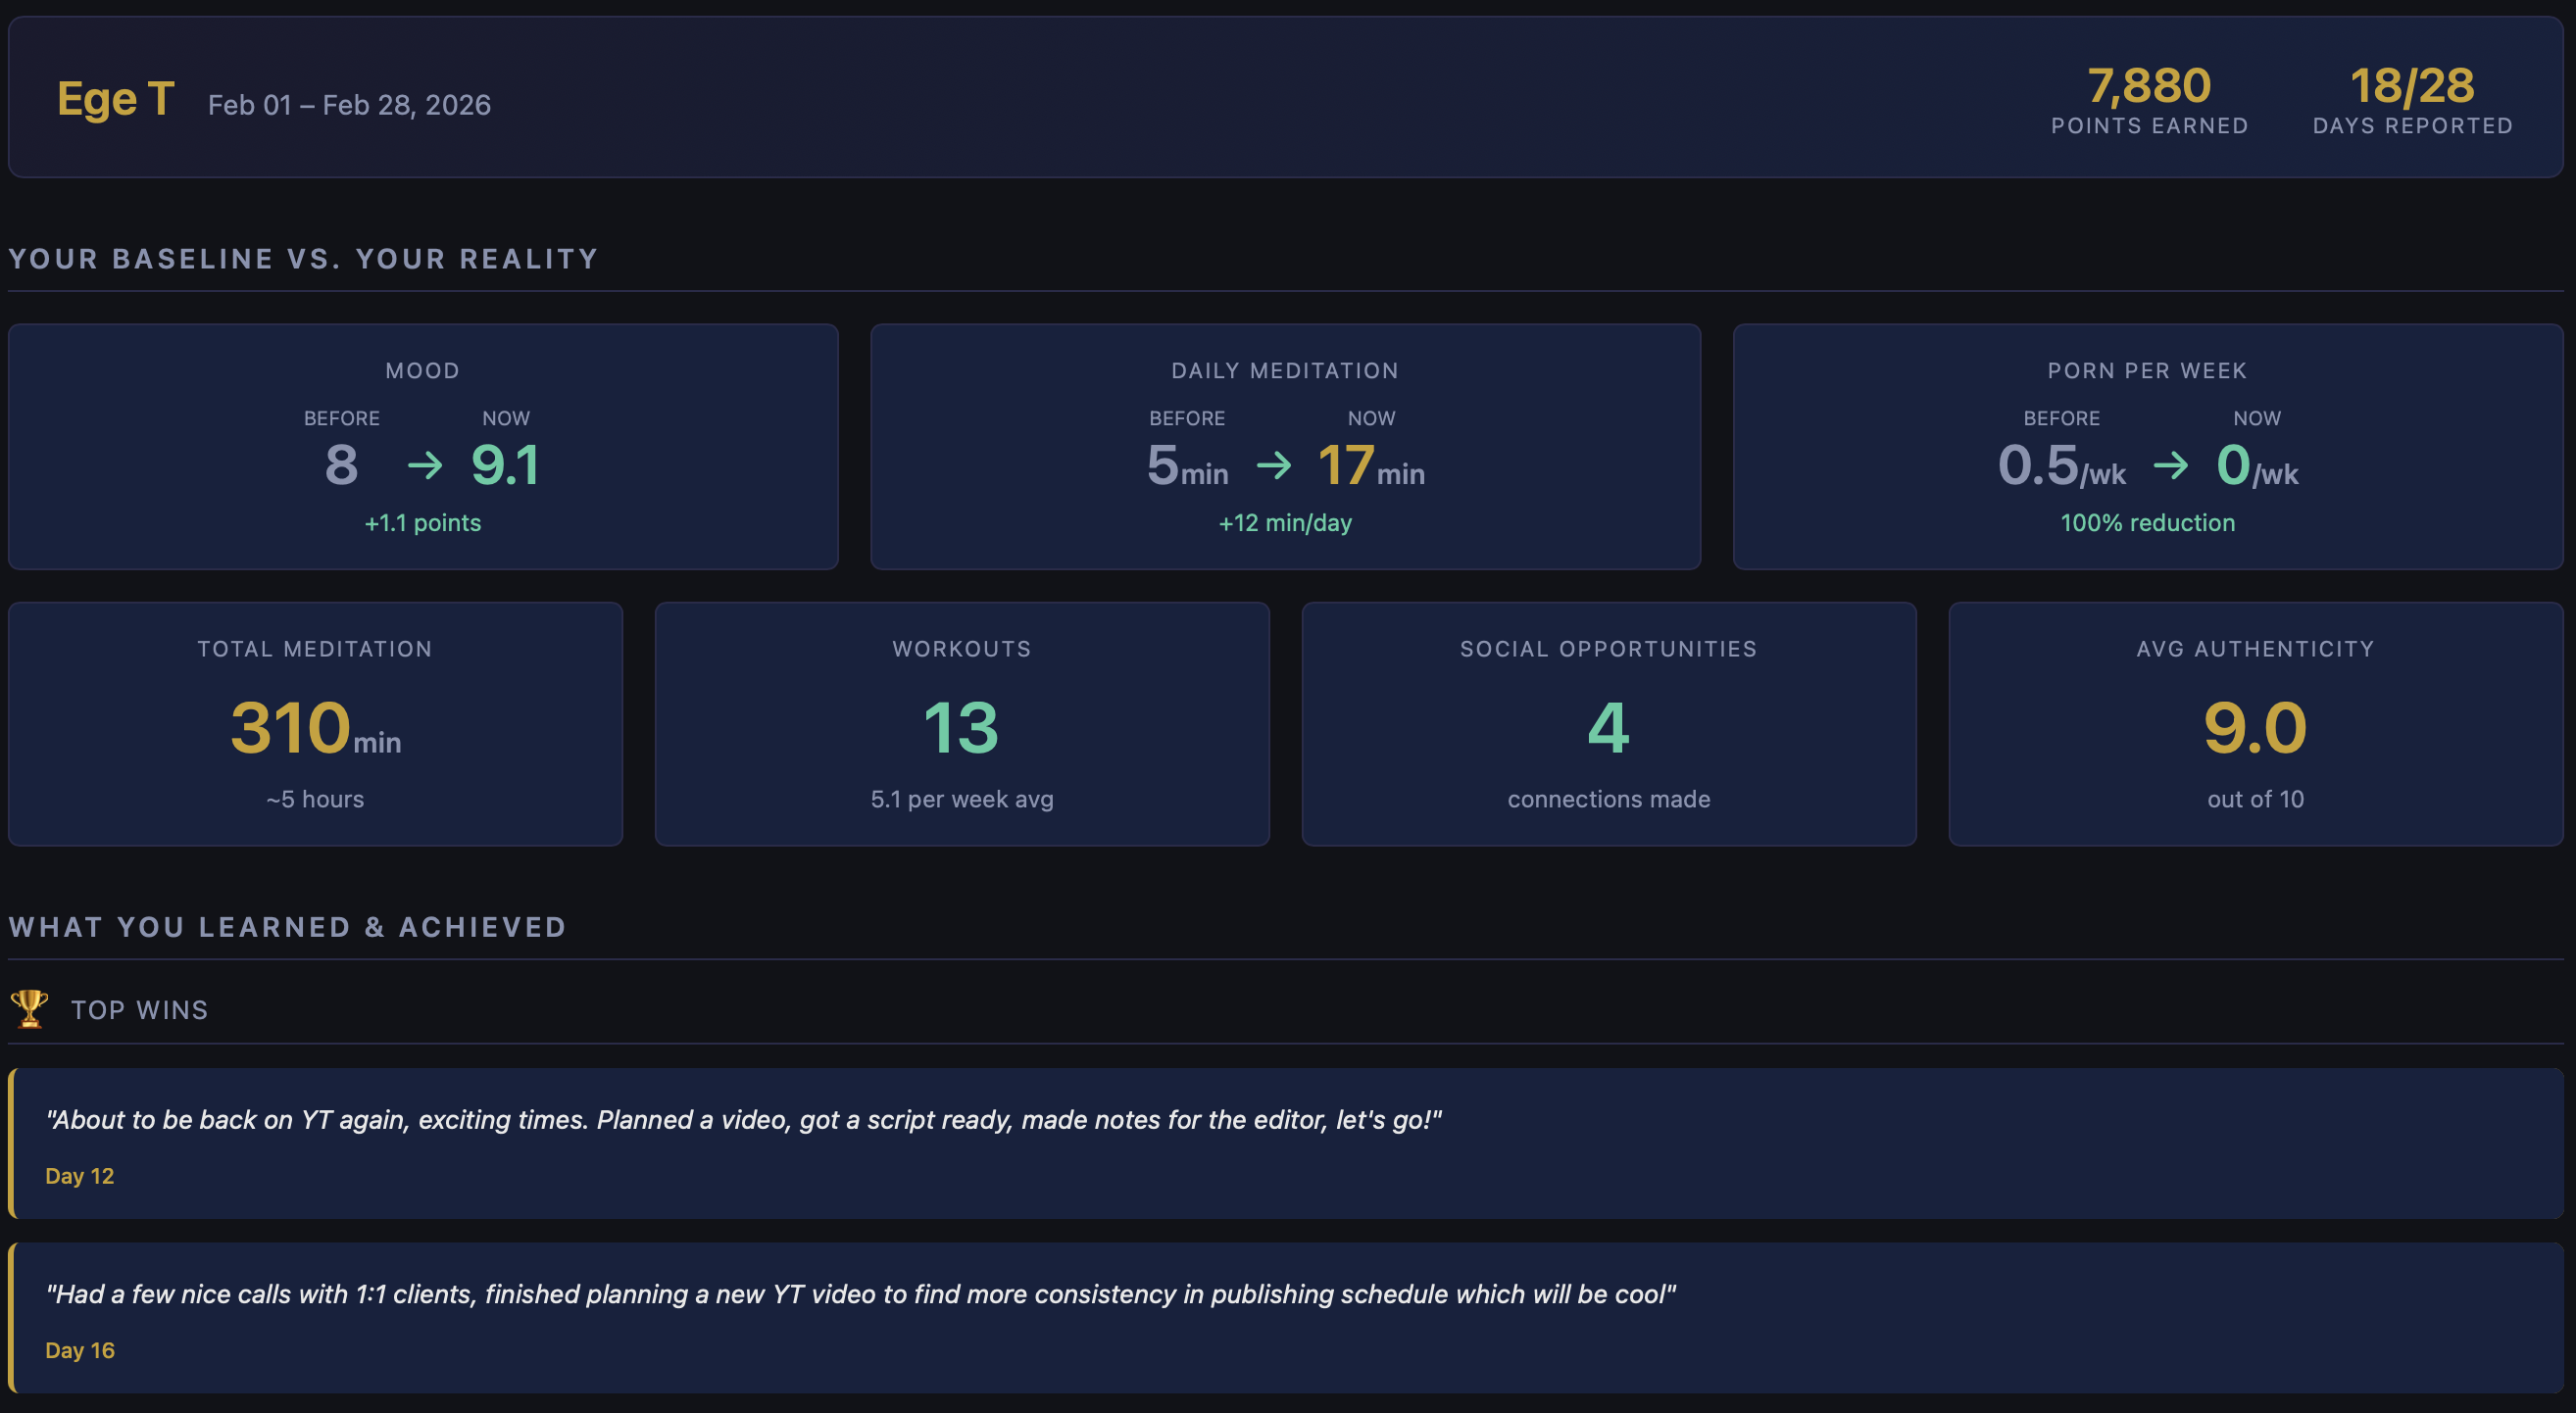Click the now value '0/wk'
This screenshot has height=1413, width=2576.
(2257, 466)
